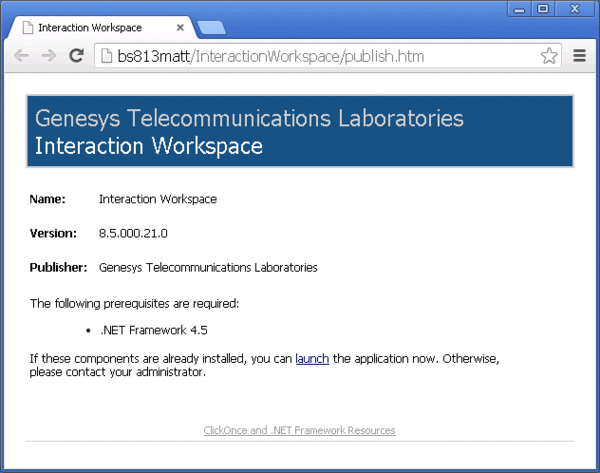Click the page info icon in address bar
The image size is (600, 473).
(x=108, y=56)
